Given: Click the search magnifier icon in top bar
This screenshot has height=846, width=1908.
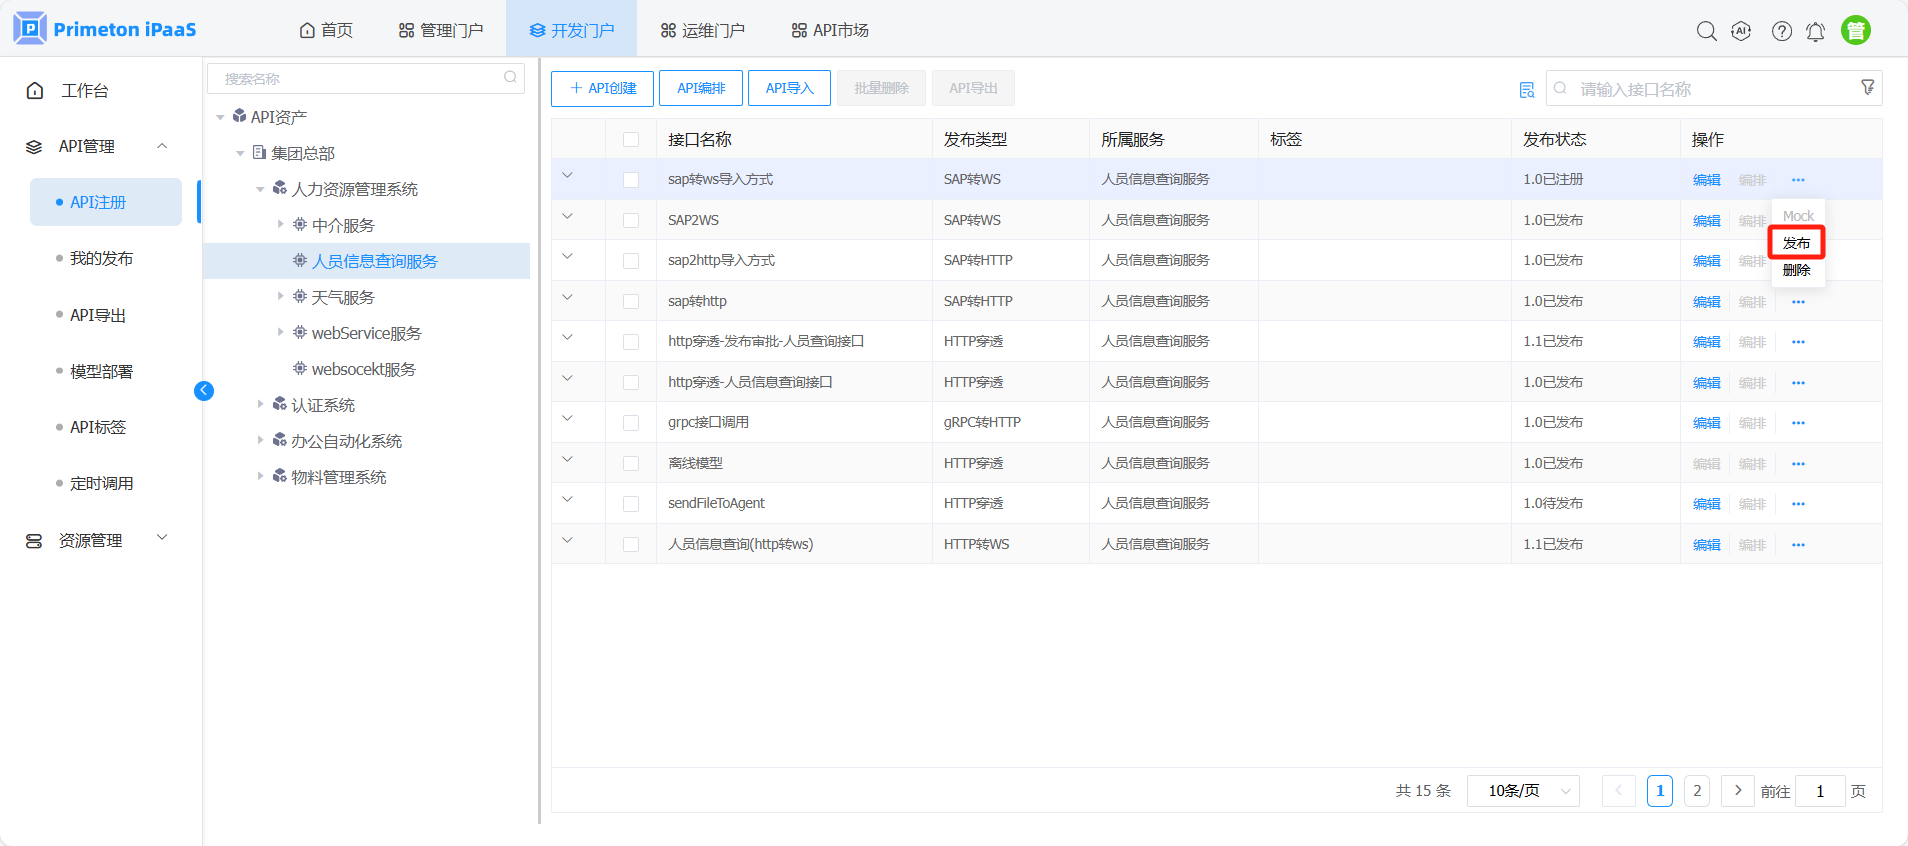Looking at the screenshot, I should click(1706, 31).
